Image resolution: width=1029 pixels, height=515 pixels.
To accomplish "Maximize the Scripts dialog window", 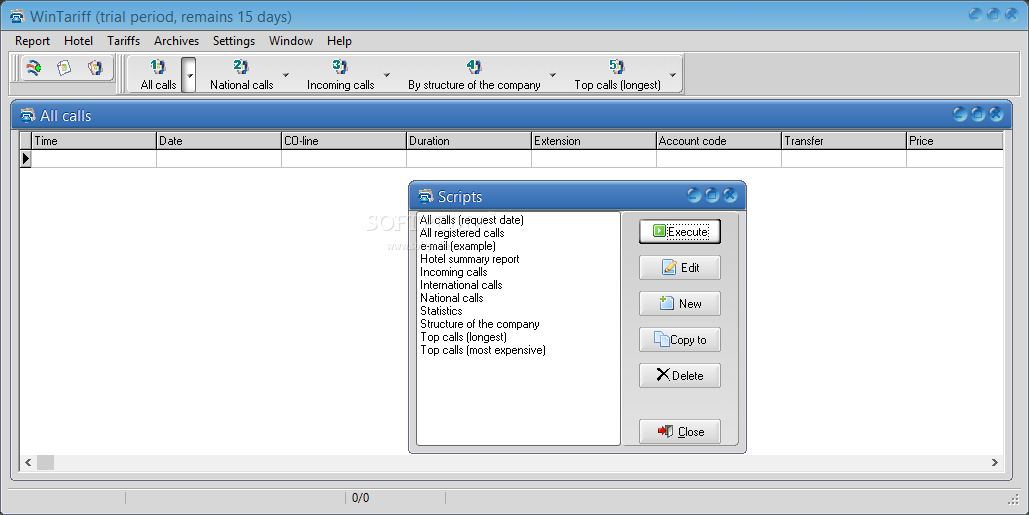I will (712, 195).
